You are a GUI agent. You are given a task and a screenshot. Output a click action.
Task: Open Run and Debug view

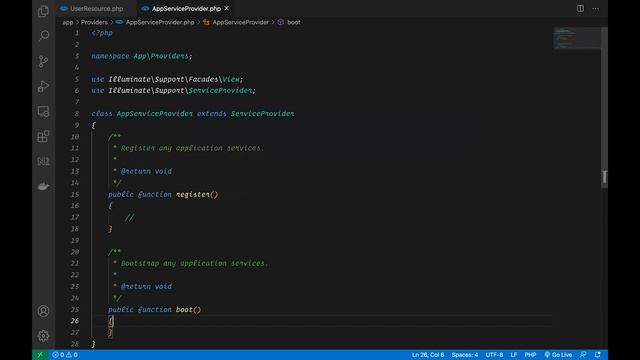point(43,86)
